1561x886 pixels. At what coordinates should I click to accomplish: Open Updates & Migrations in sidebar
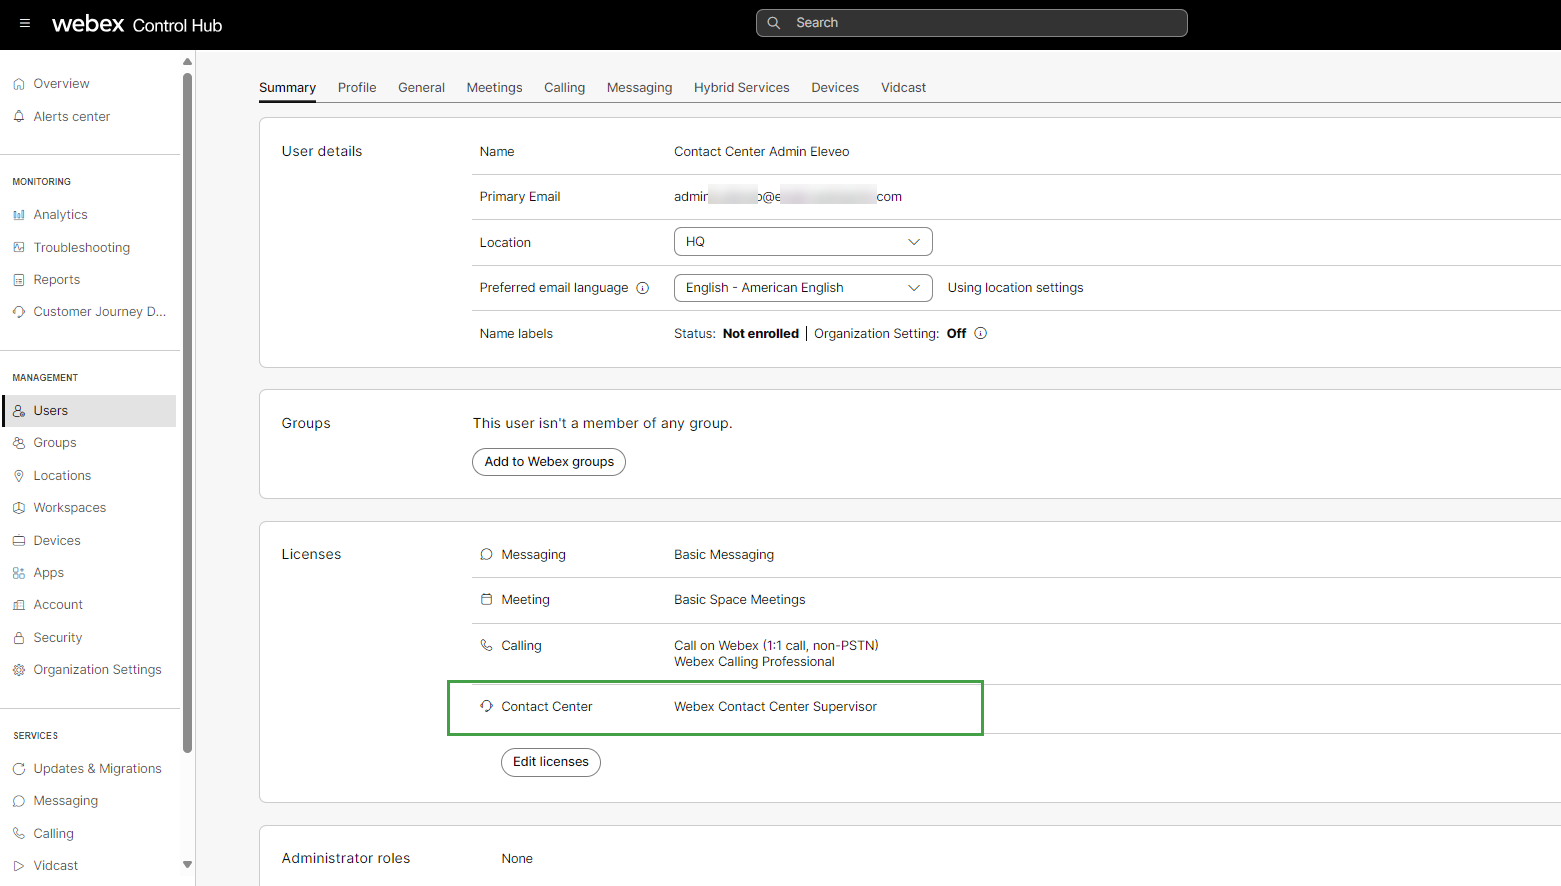[97, 769]
